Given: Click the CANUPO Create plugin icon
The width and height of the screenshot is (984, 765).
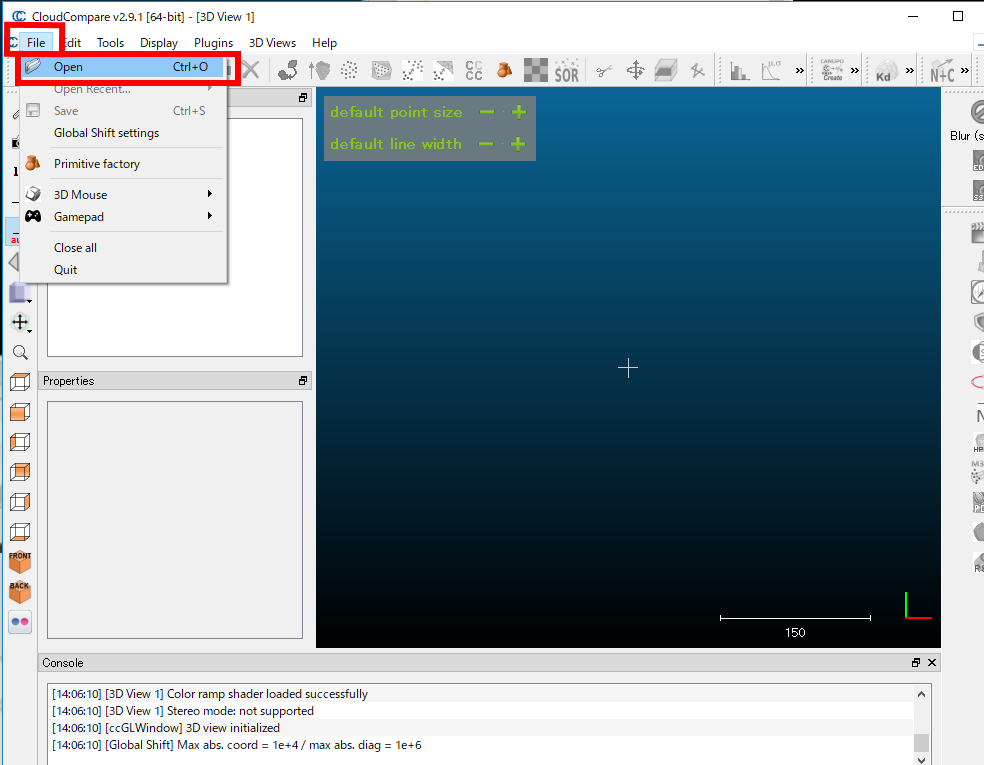Looking at the screenshot, I should coord(833,70).
